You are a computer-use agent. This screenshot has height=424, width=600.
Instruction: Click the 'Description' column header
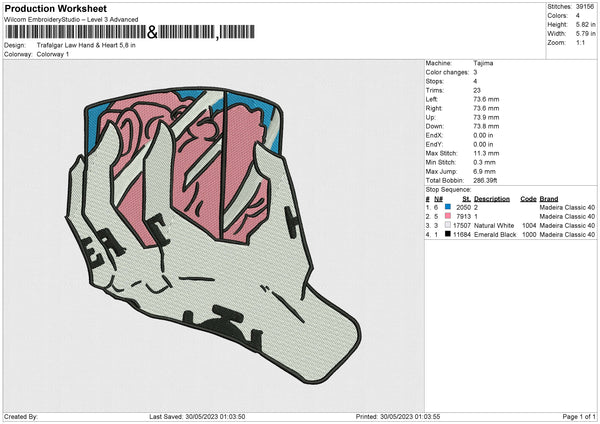pyautogui.click(x=492, y=199)
